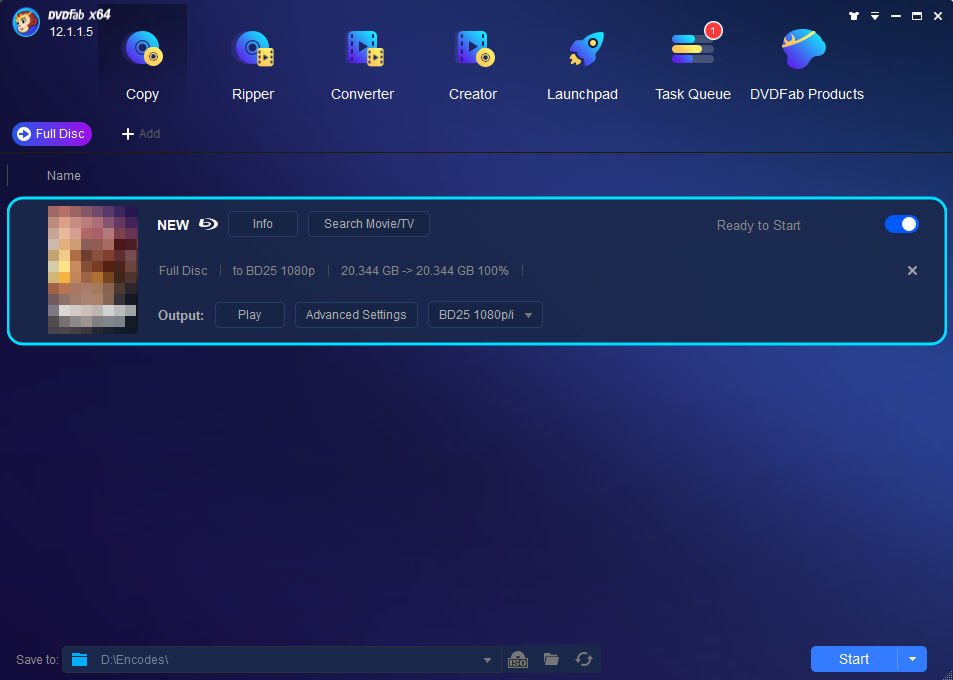Click the Save to path field

click(281, 659)
